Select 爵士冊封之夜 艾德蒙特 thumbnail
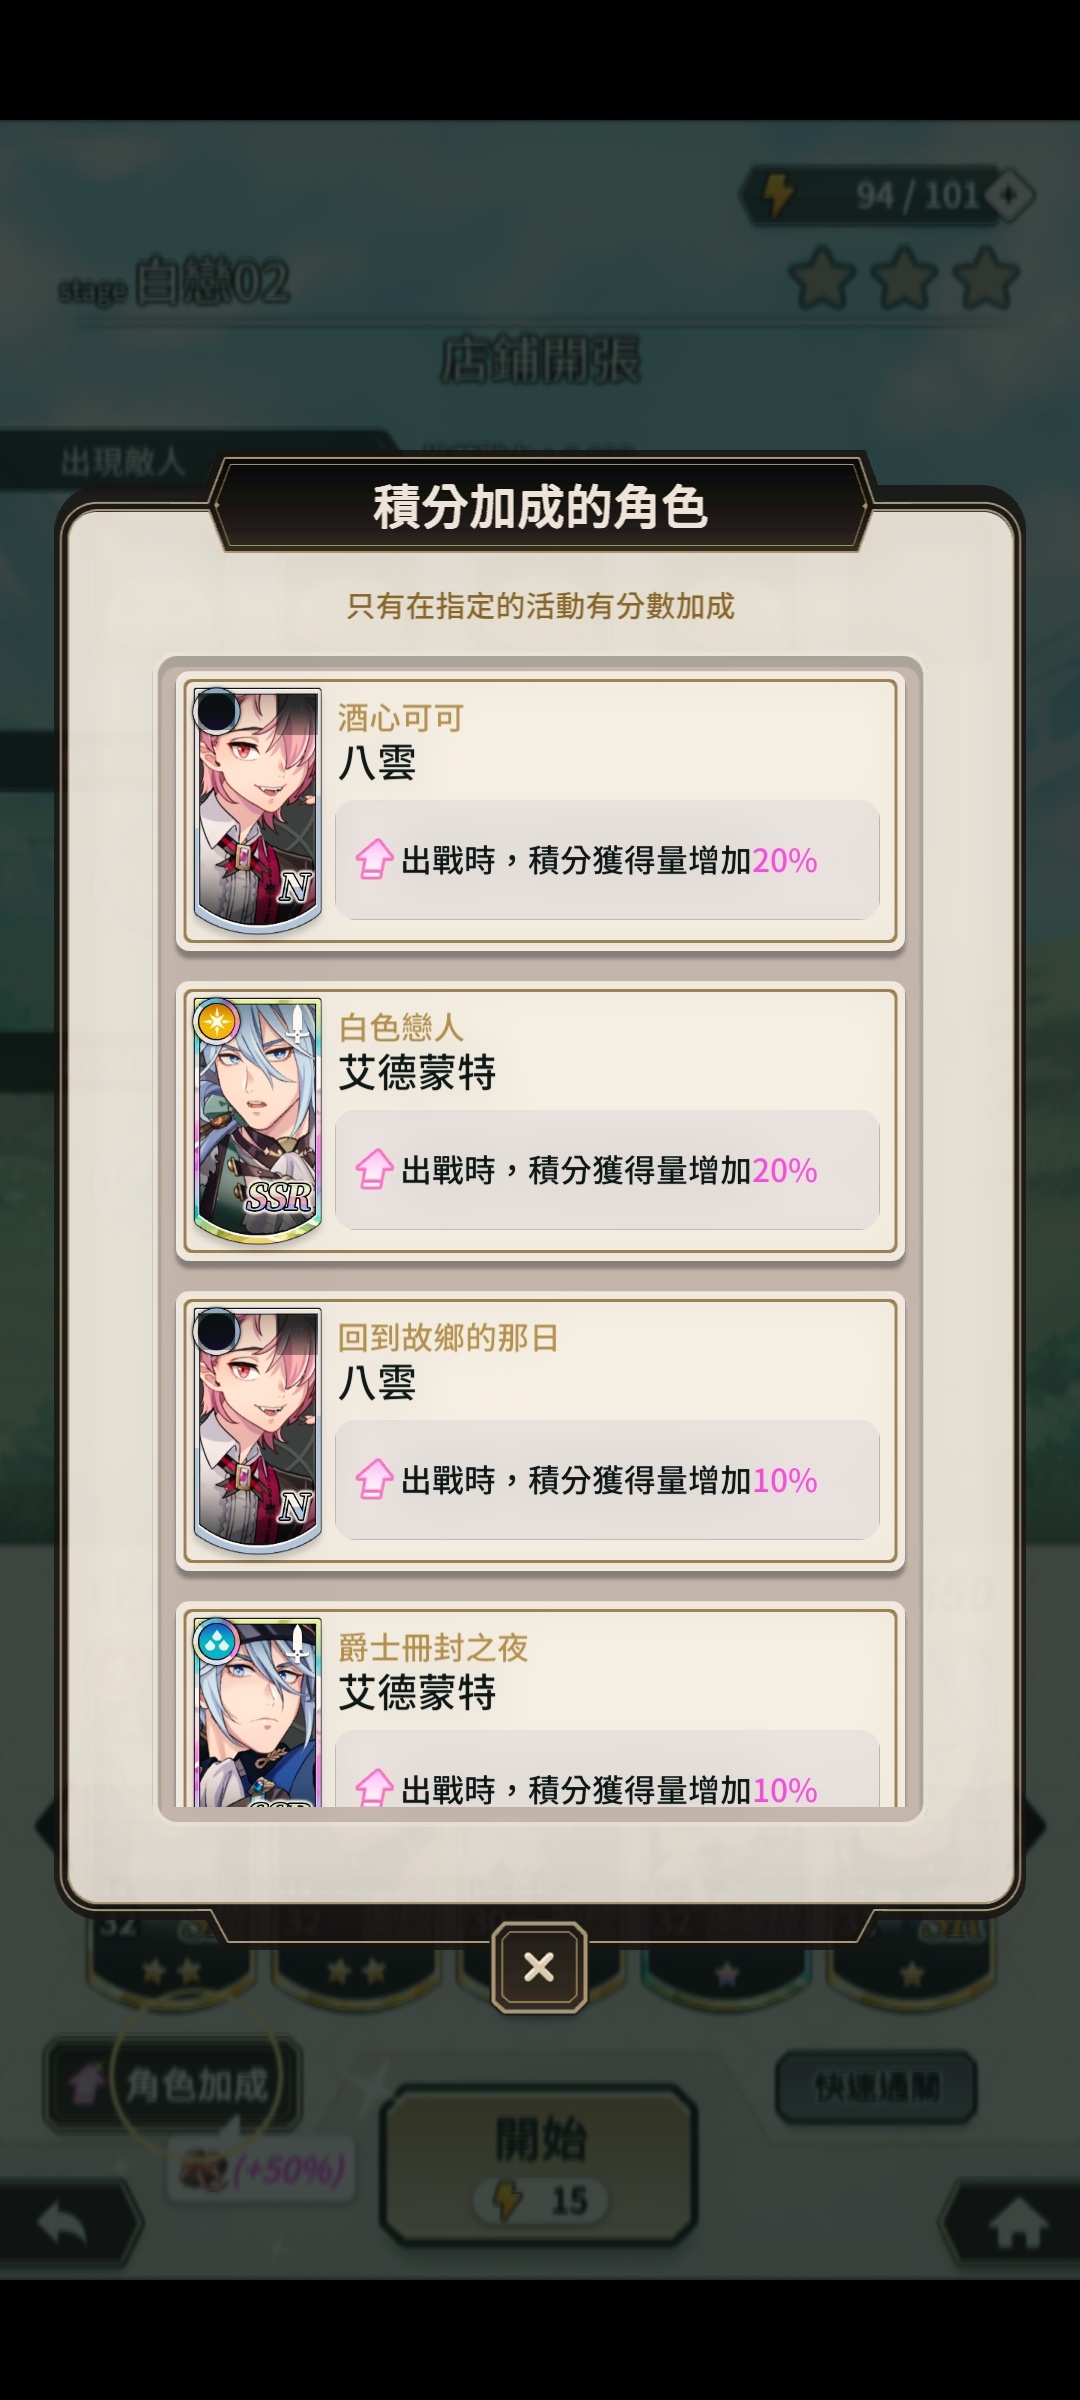The image size is (1080, 2400). pos(257,1712)
